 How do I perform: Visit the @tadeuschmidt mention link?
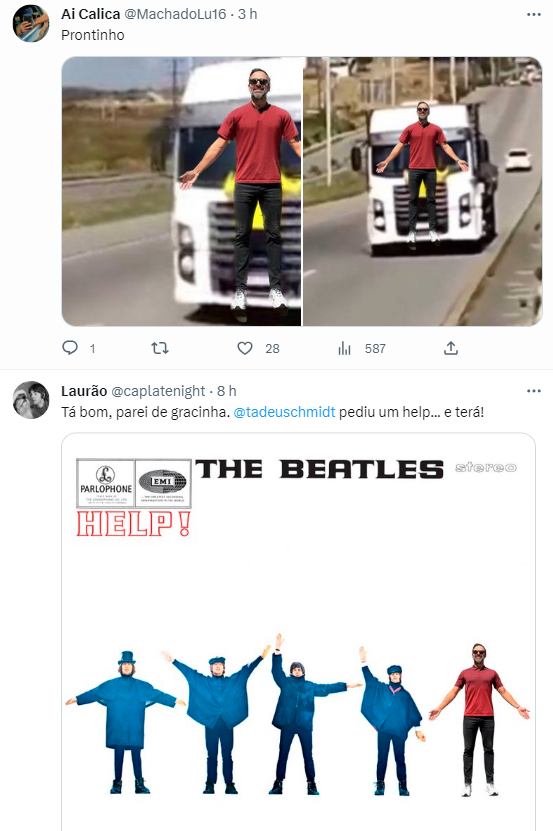(x=284, y=412)
